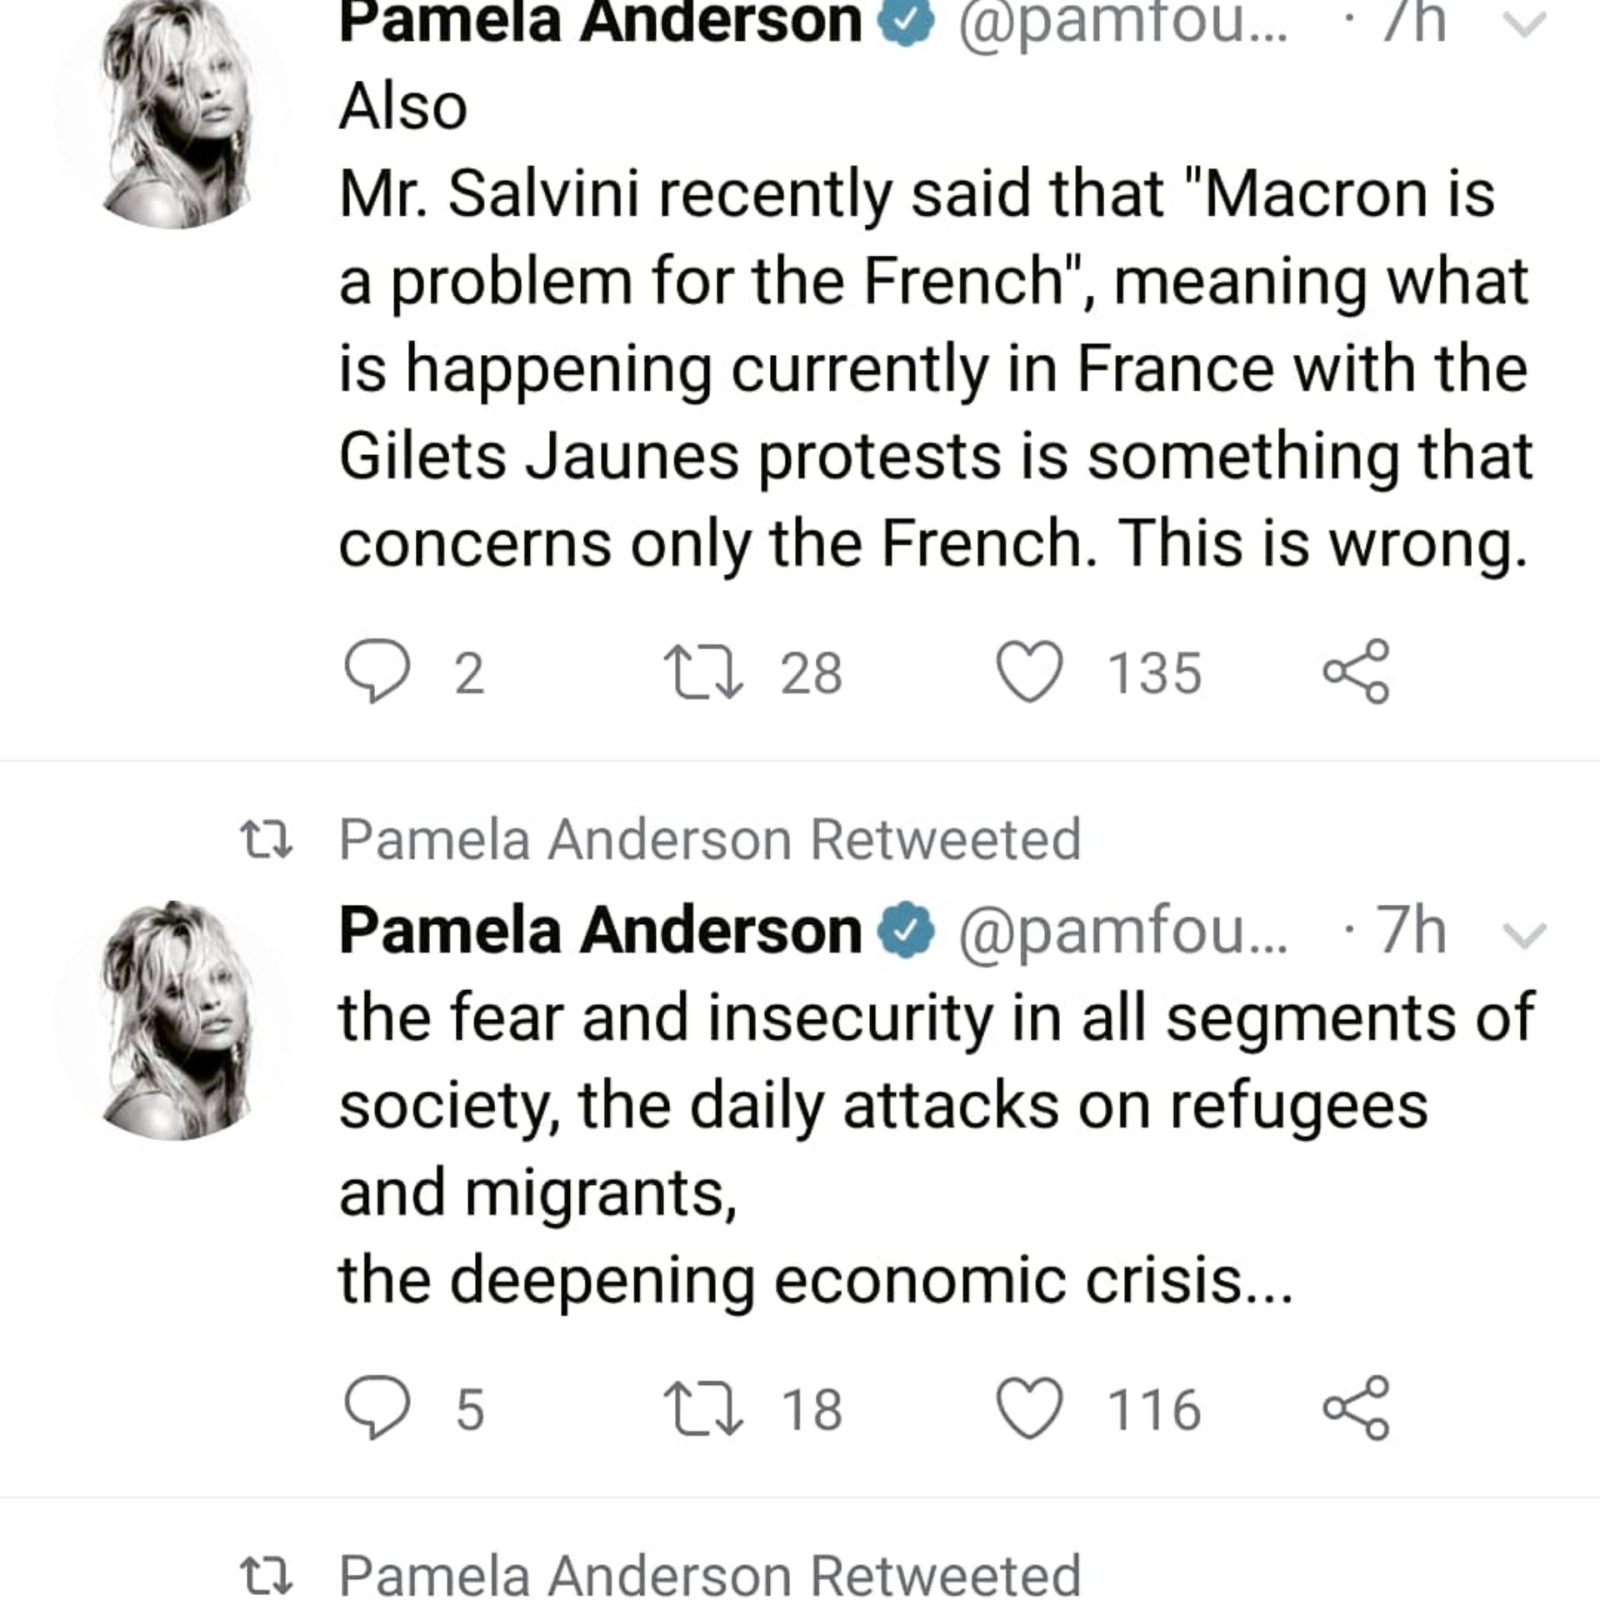Share the Gilets Jaunes protests tweet
1600x1600 pixels.
(1356, 672)
